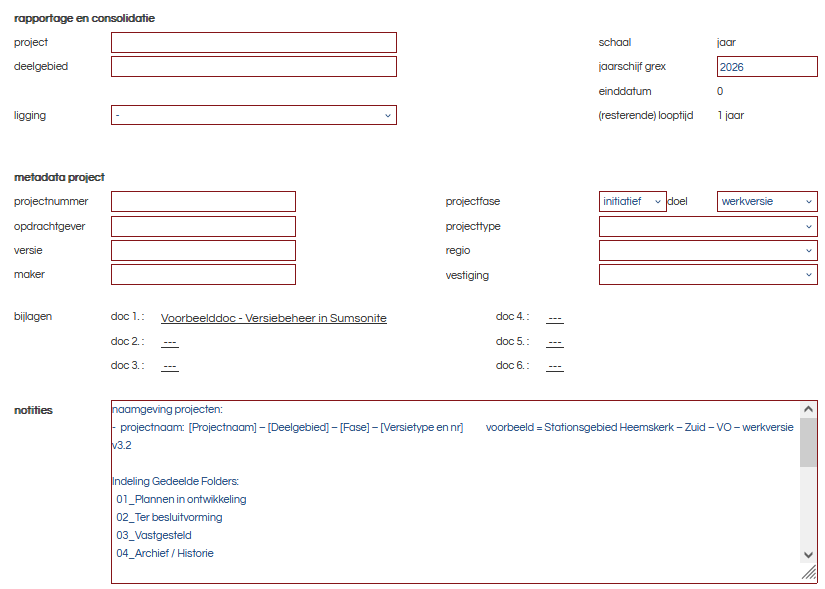The height and width of the screenshot is (589, 825).
Task: Open the doc 4 attachment slot
Action: tap(556, 316)
